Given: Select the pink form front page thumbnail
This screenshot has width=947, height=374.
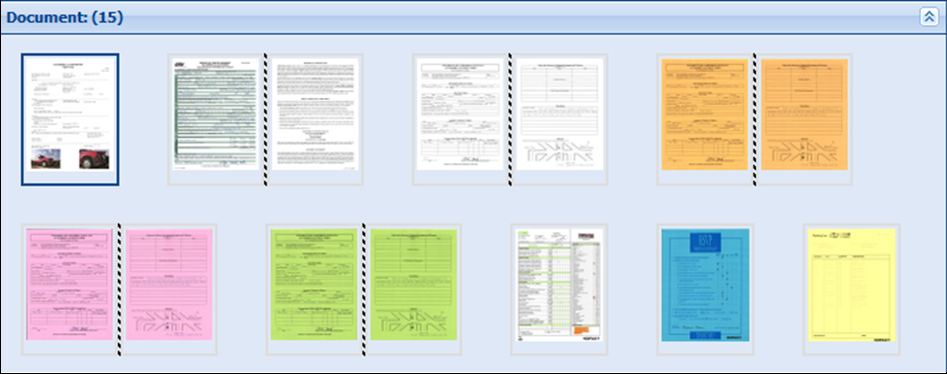Looking at the screenshot, I should [69, 284].
